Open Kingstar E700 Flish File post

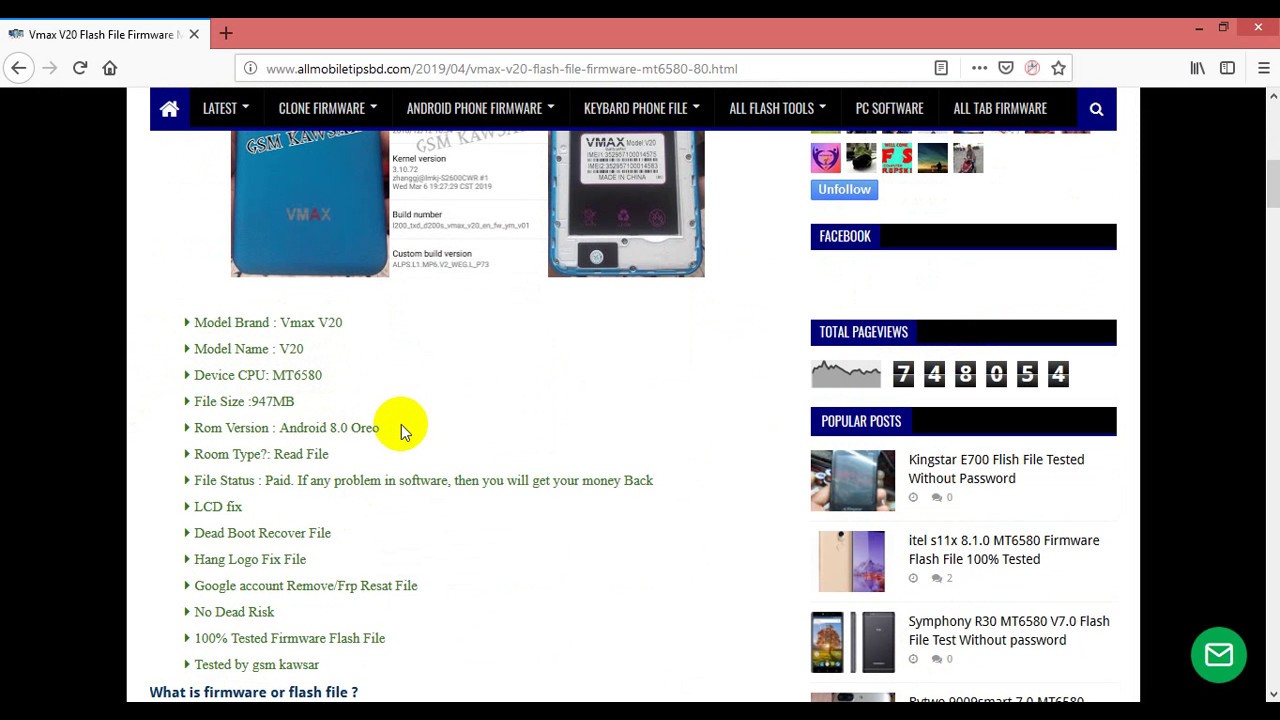pyautogui.click(x=996, y=469)
